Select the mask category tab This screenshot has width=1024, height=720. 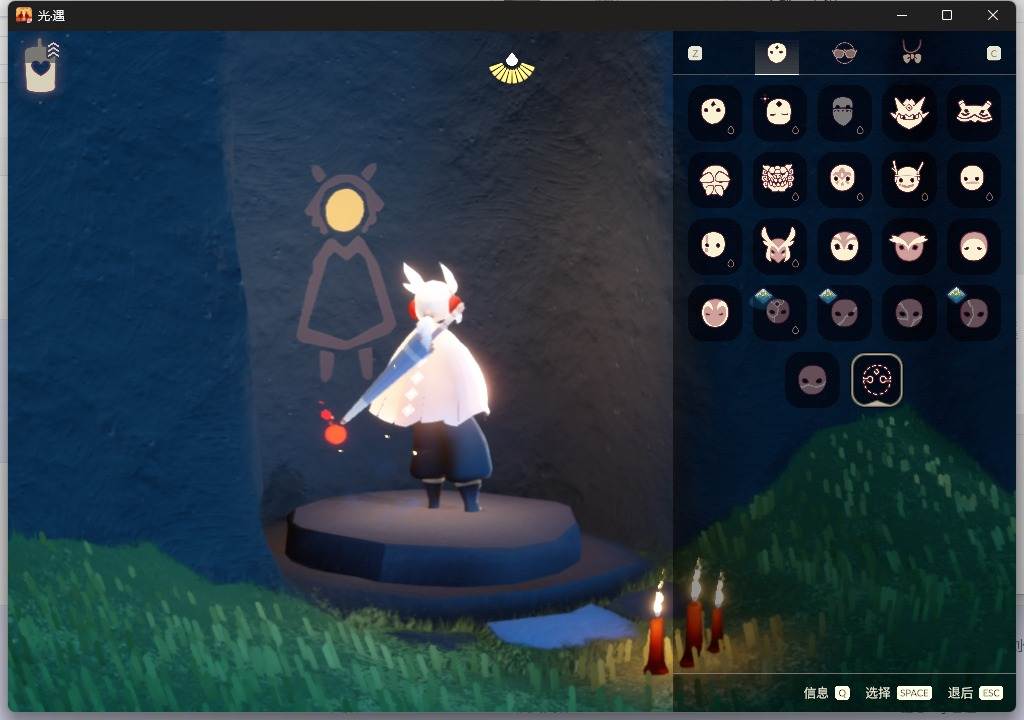click(777, 54)
